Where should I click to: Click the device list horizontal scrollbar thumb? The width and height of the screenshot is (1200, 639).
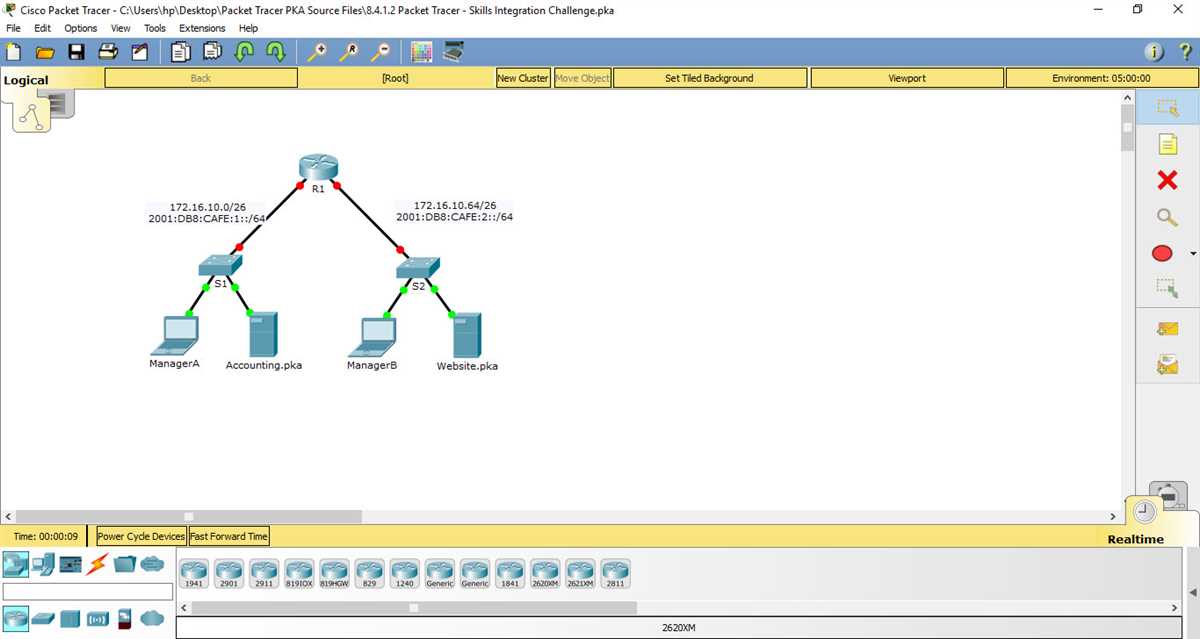coord(414,607)
